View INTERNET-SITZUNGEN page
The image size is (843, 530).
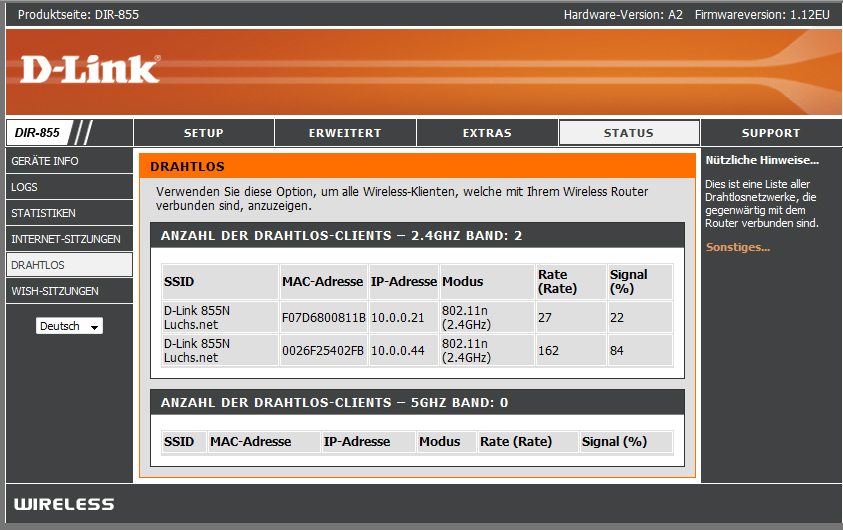point(69,239)
